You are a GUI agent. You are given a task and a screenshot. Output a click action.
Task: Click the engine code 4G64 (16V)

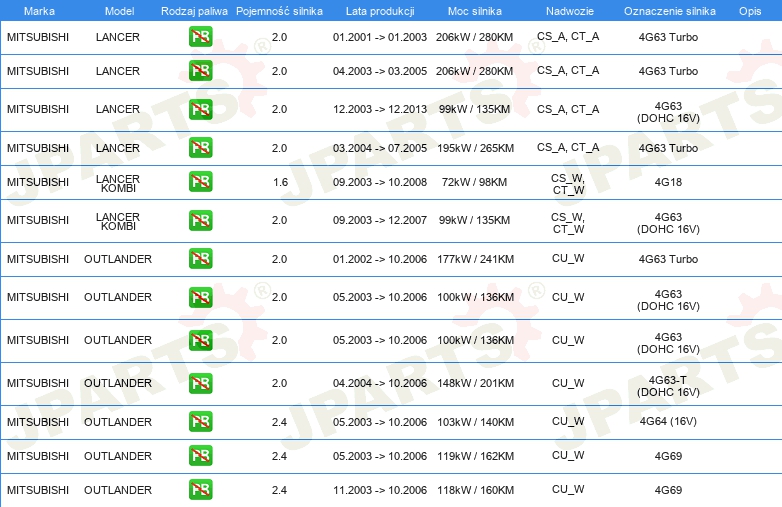pos(668,421)
